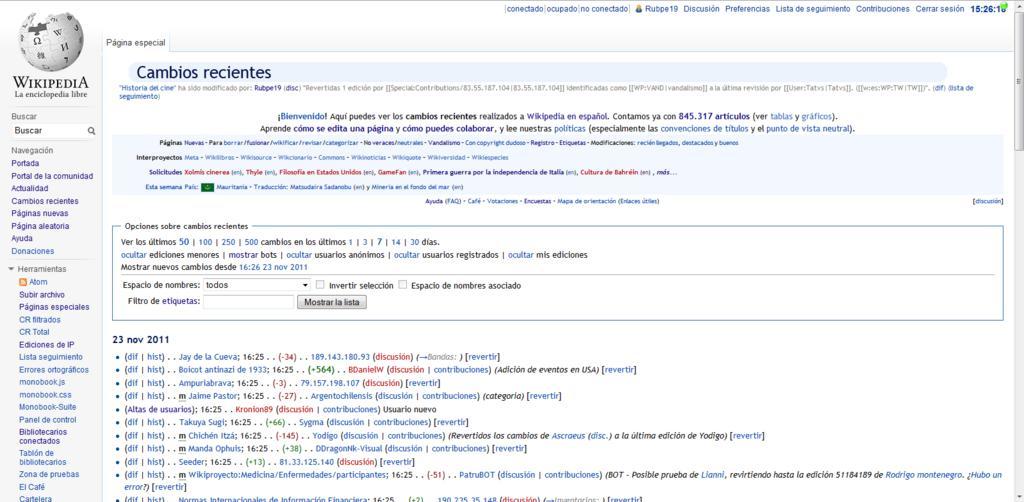
Task: Set status to no conectado
Action: pyautogui.click(x=604, y=9)
